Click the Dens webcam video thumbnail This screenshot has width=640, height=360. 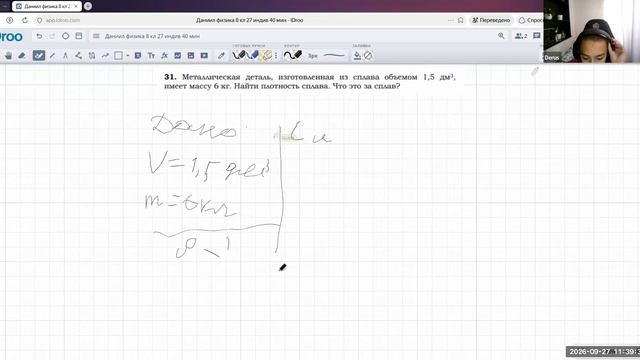click(591, 31)
